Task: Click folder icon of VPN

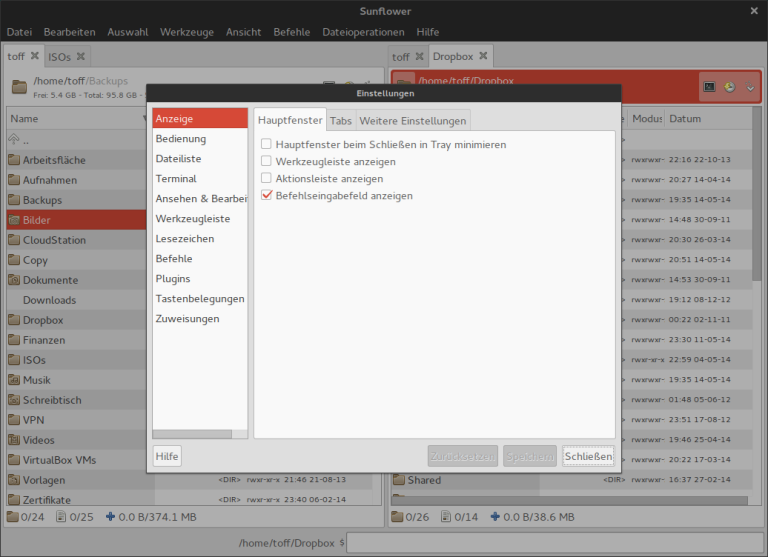Action: [14, 420]
